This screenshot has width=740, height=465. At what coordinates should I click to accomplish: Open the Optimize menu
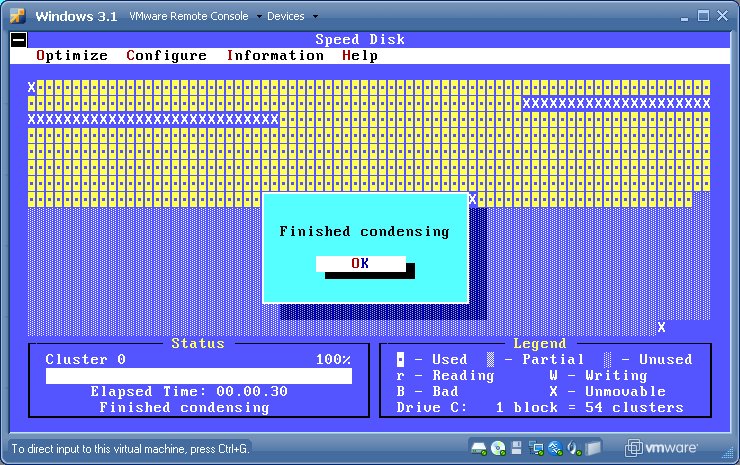[x=72, y=56]
